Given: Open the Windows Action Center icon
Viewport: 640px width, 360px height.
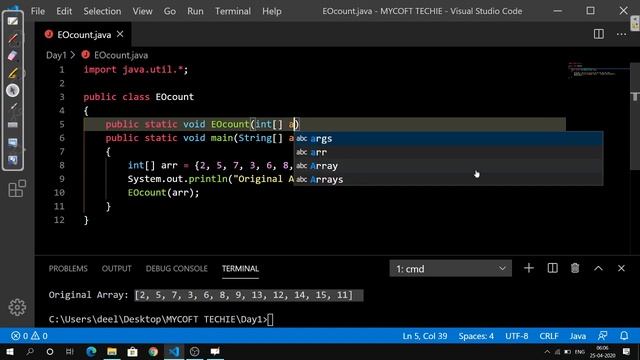Looking at the screenshot, I should [x=627, y=351].
